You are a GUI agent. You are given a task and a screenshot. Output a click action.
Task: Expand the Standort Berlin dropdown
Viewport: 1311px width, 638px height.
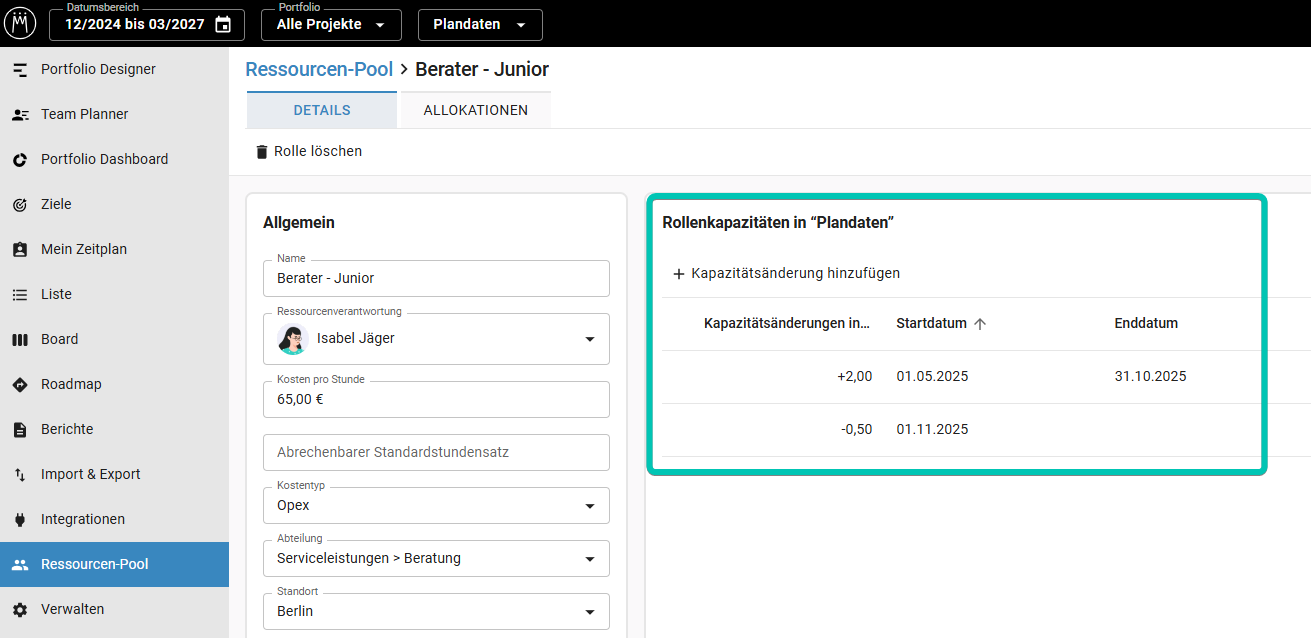click(436, 611)
